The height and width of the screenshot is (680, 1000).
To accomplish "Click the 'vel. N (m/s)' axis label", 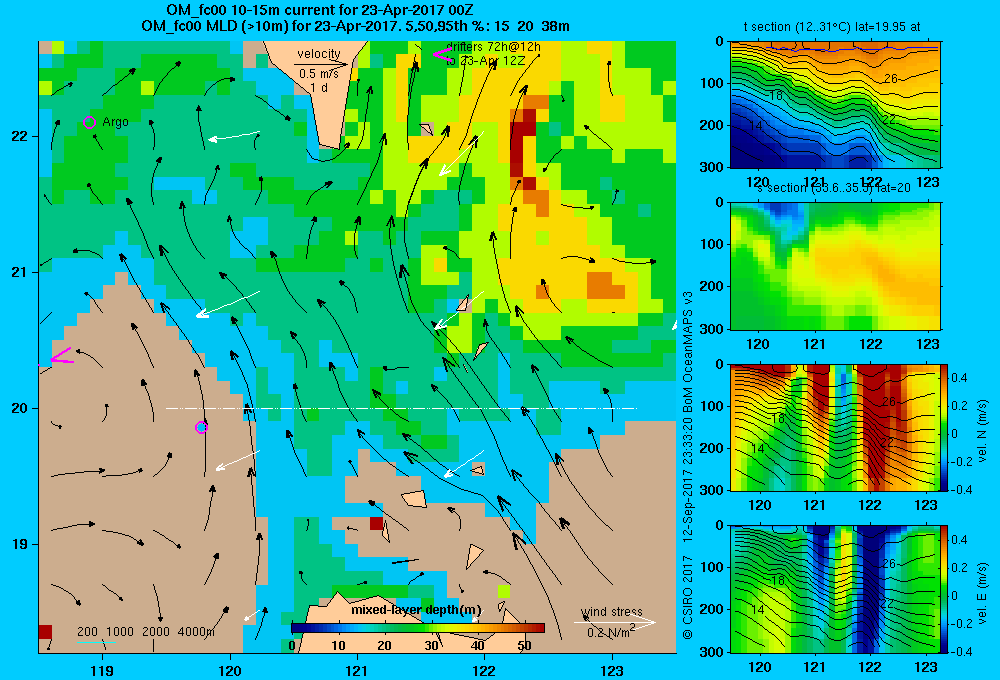I will (x=983, y=431).
